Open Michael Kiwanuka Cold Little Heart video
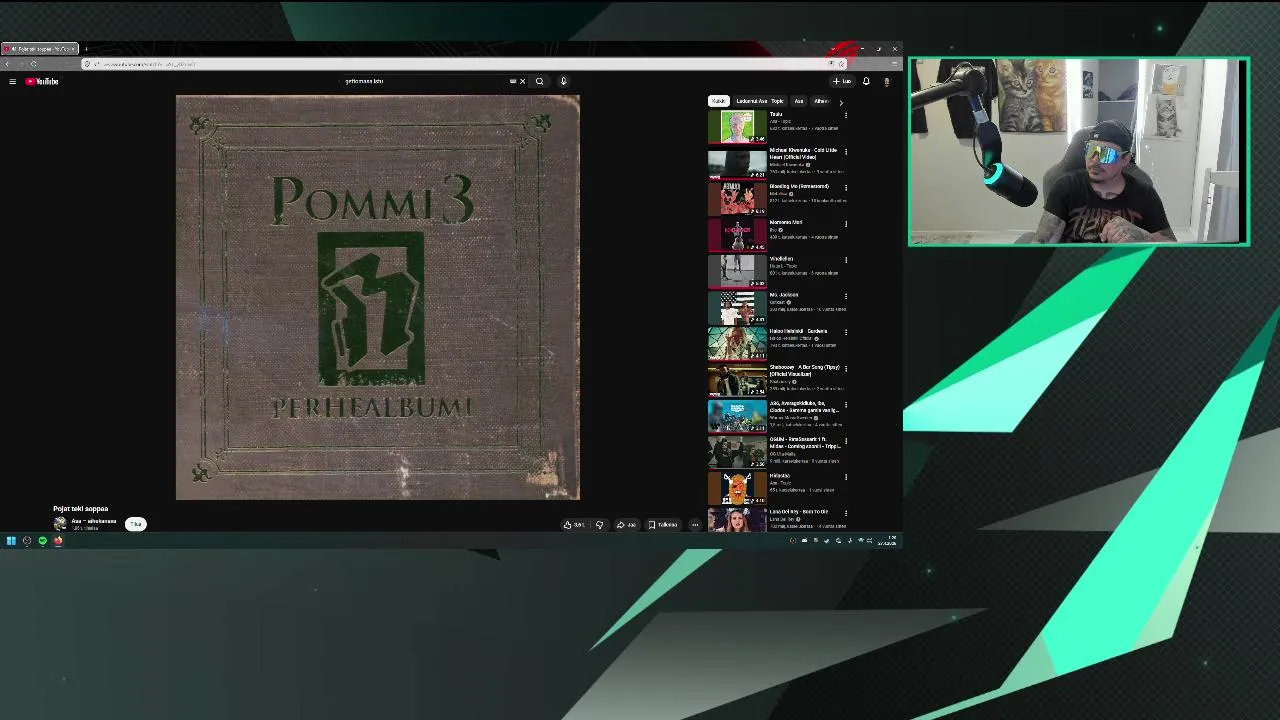Viewport: 1280px width, 720px height. [x=737, y=162]
